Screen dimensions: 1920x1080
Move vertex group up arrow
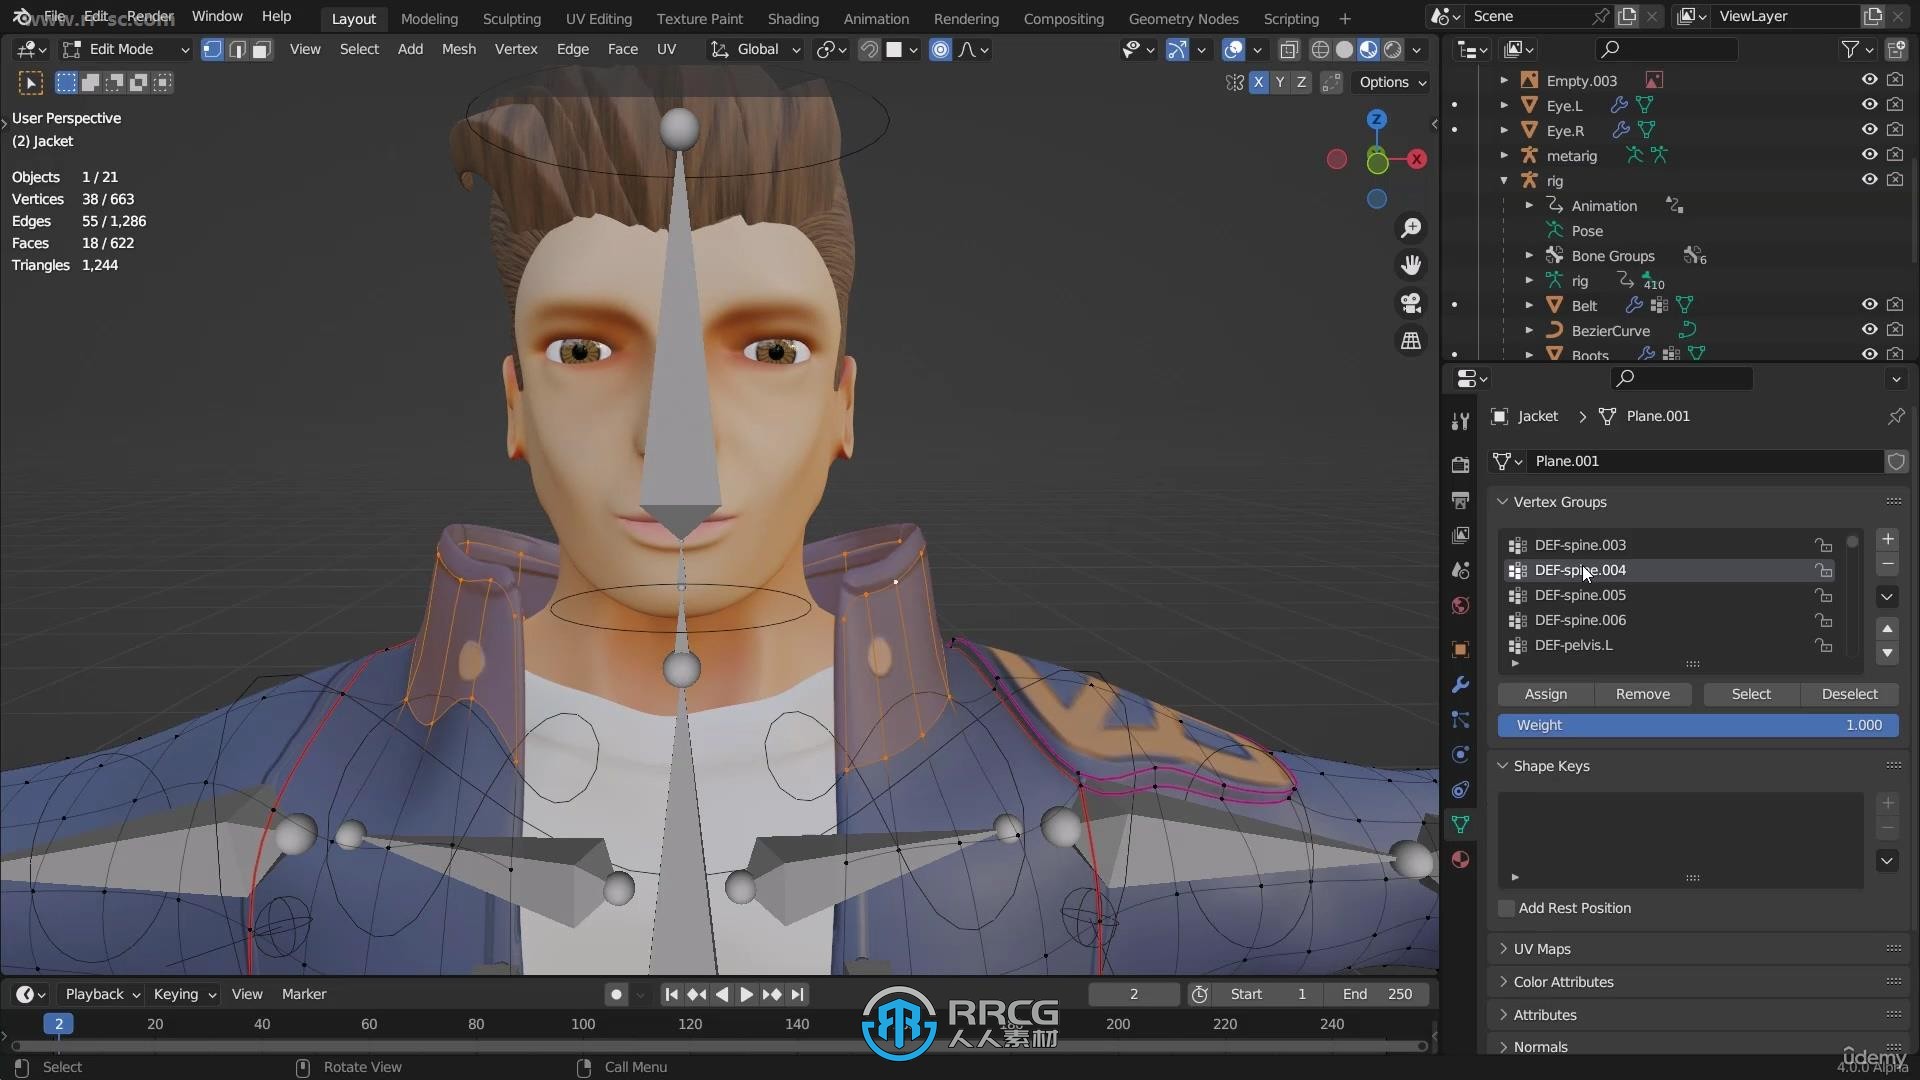point(1887,629)
